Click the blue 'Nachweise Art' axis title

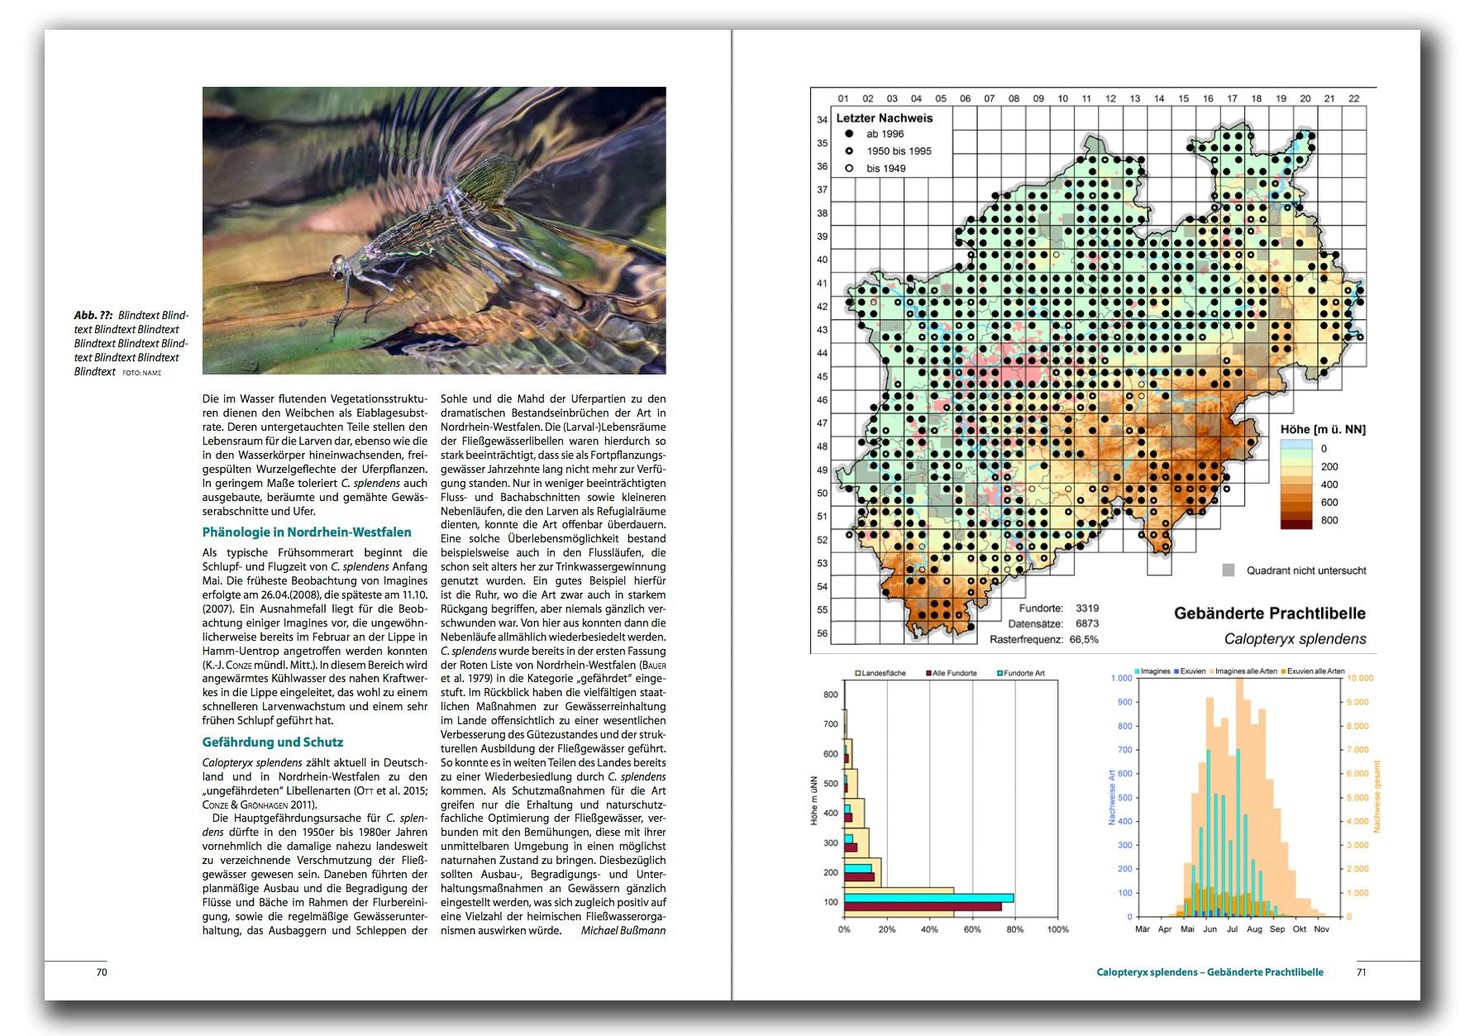click(x=1111, y=797)
